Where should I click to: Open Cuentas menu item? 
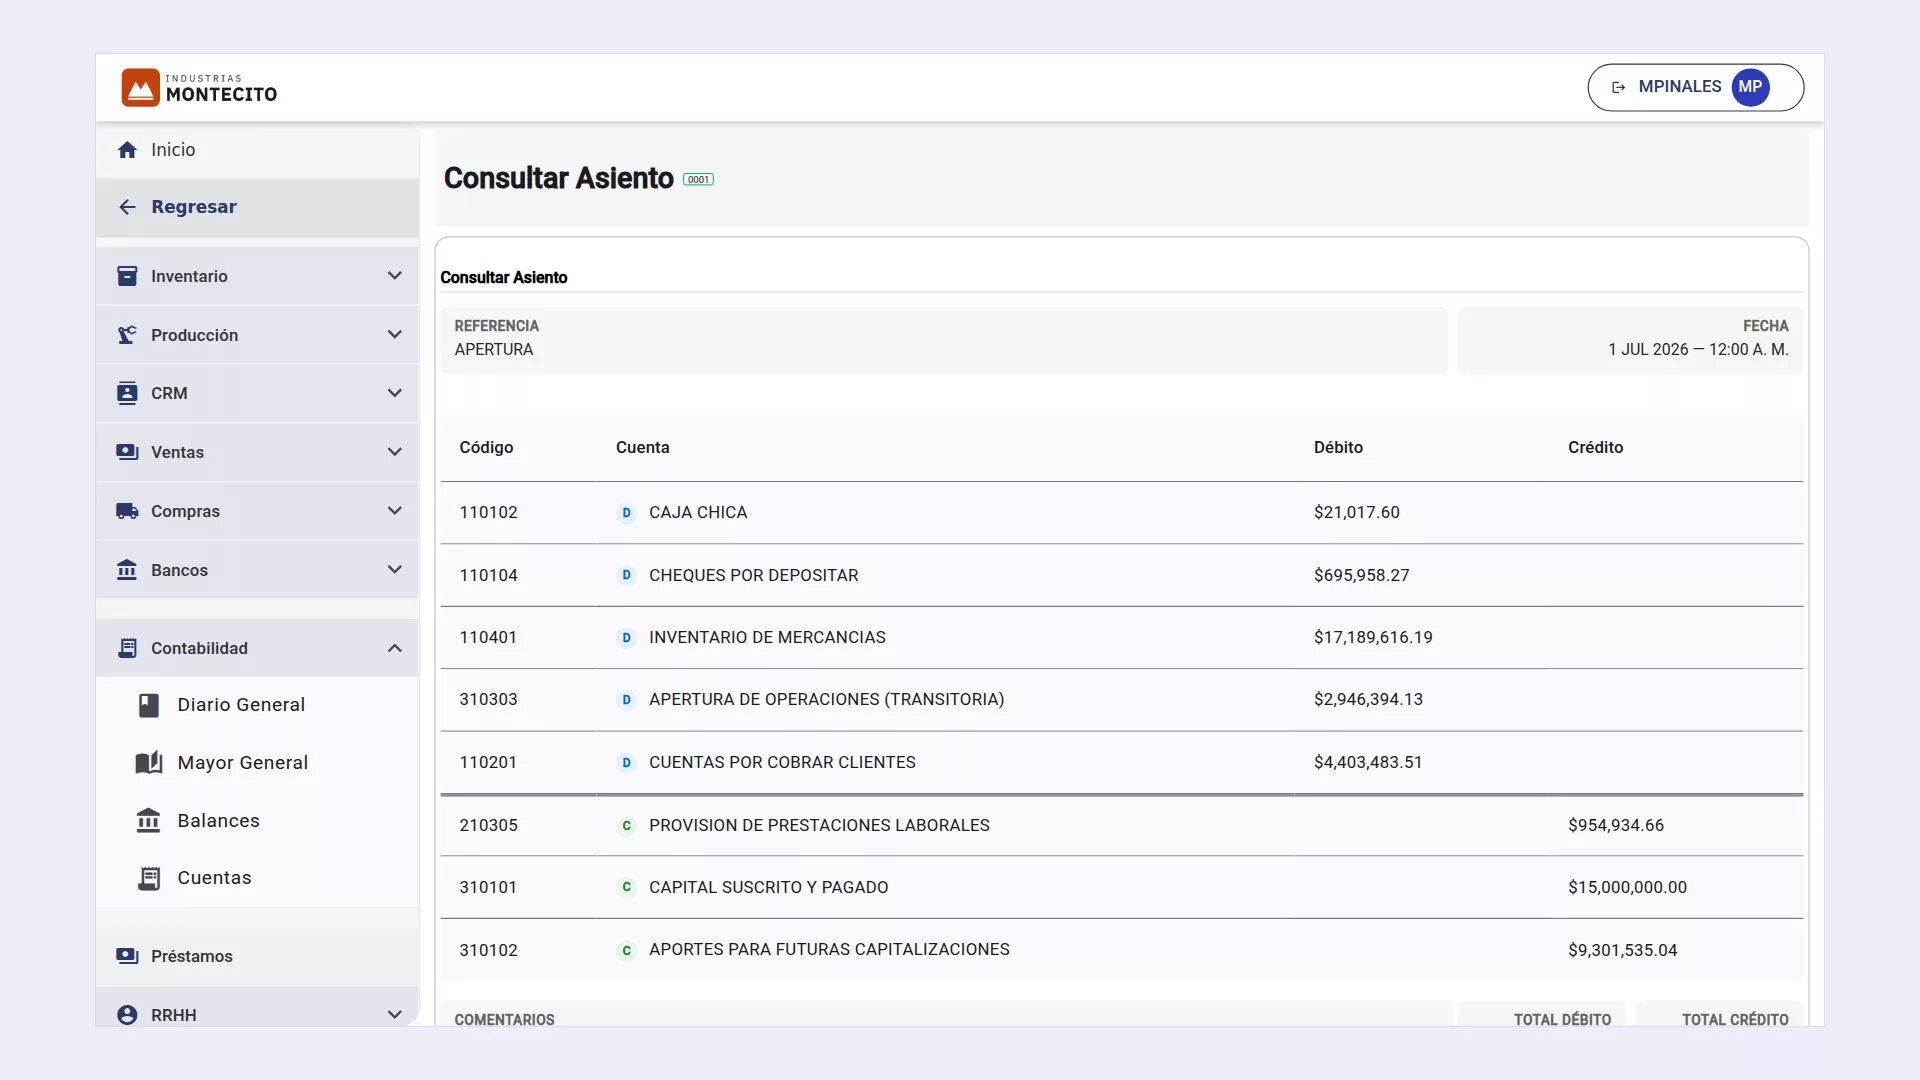(257, 878)
